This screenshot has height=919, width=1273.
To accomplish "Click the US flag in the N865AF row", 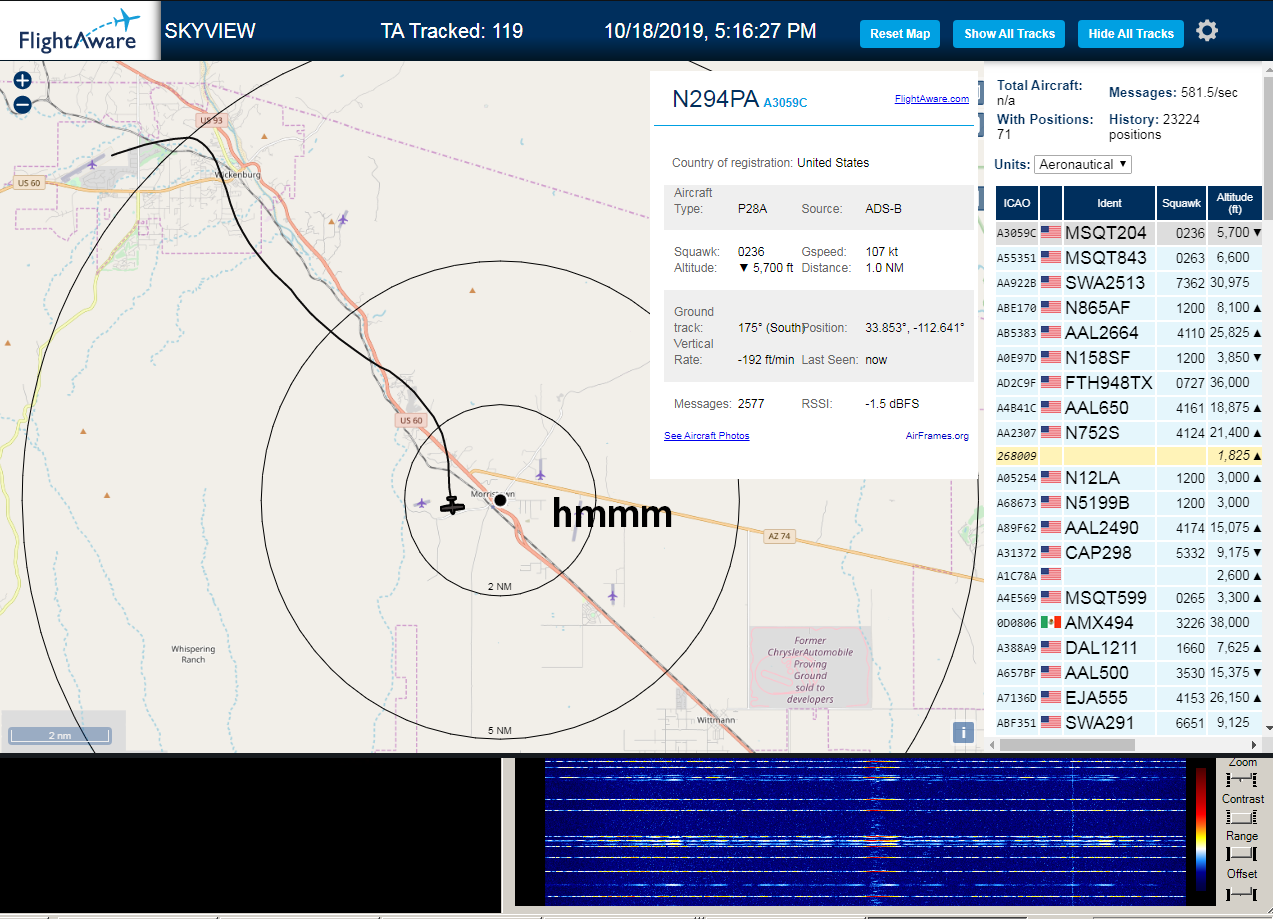I will click(x=1051, y=307).
